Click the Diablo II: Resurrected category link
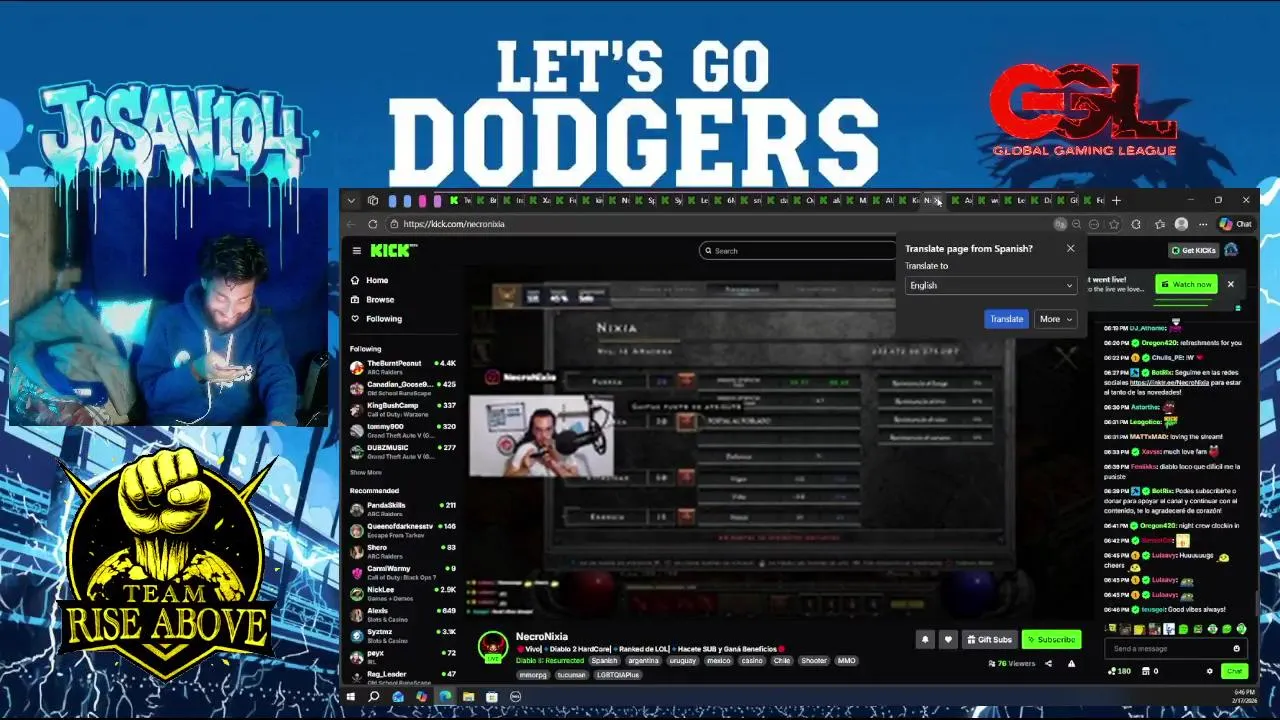 pos(550,661)
